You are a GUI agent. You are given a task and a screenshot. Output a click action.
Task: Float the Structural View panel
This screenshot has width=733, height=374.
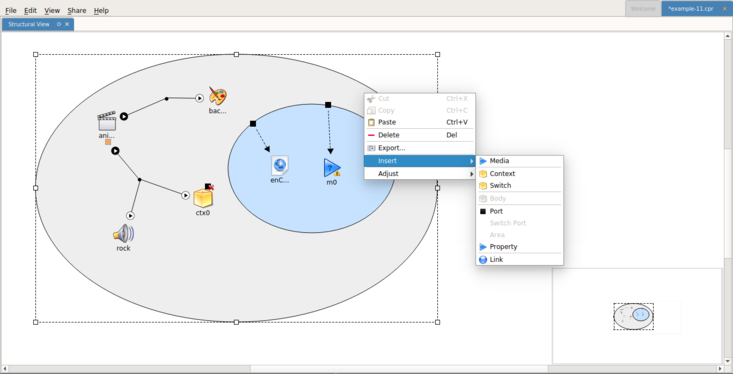[x=59, y=24]
